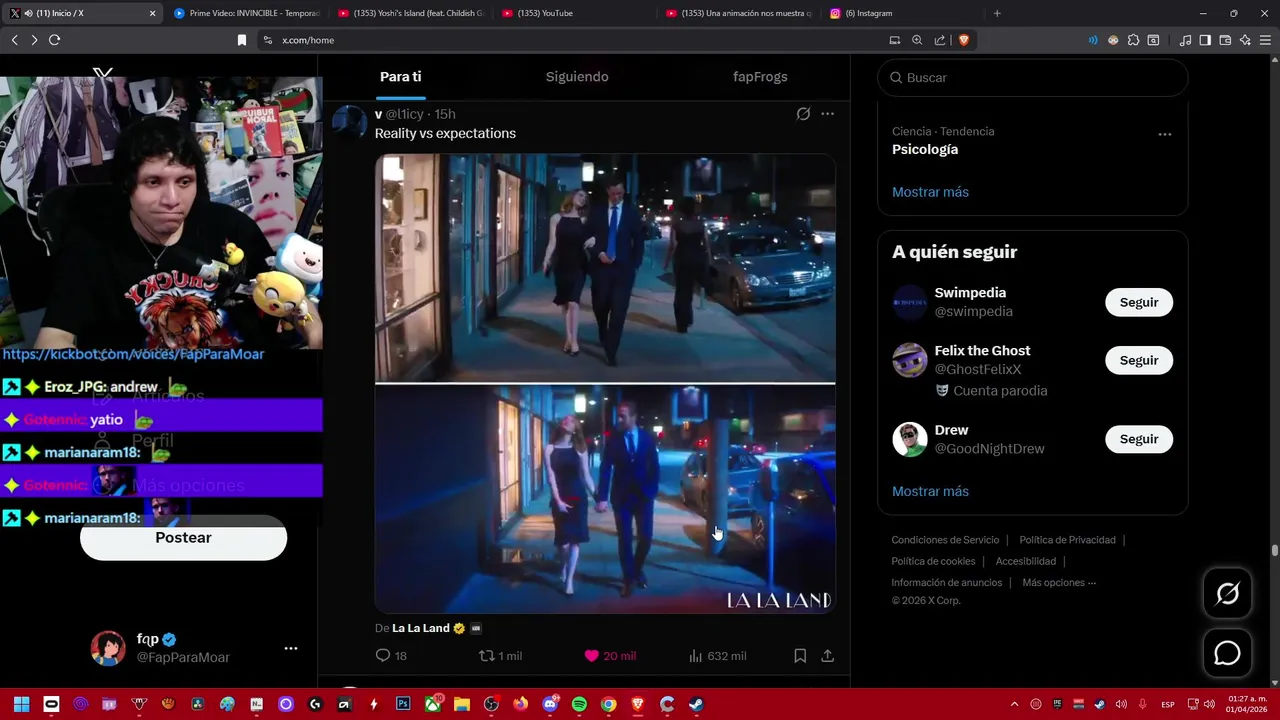Open the floating messages chat button
Viewport: 1280px width, 720px height.
tap(1227, 653)
